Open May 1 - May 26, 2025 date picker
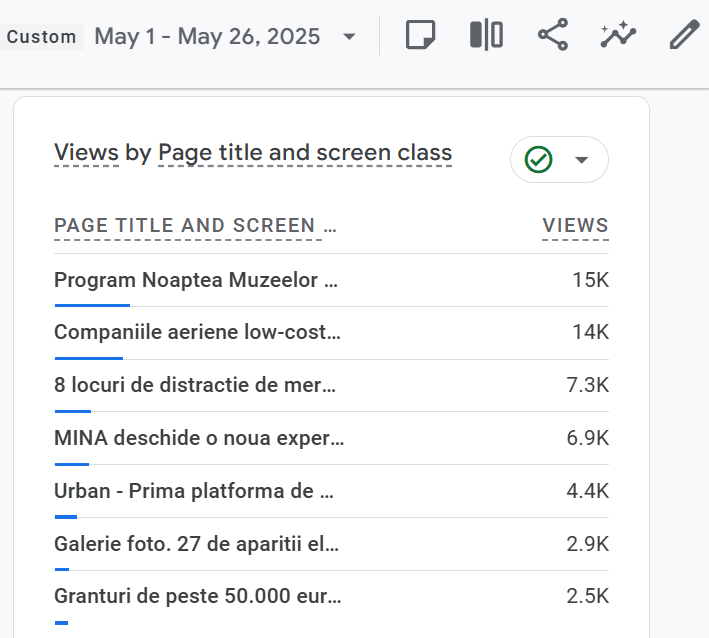The width and height of the screenshot is (709, 638). tap(207, 36)
